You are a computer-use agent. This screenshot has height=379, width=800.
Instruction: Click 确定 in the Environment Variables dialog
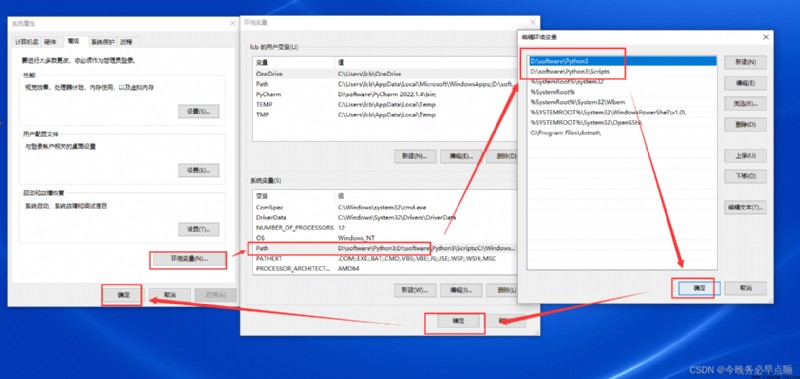(x=459, y=321)
